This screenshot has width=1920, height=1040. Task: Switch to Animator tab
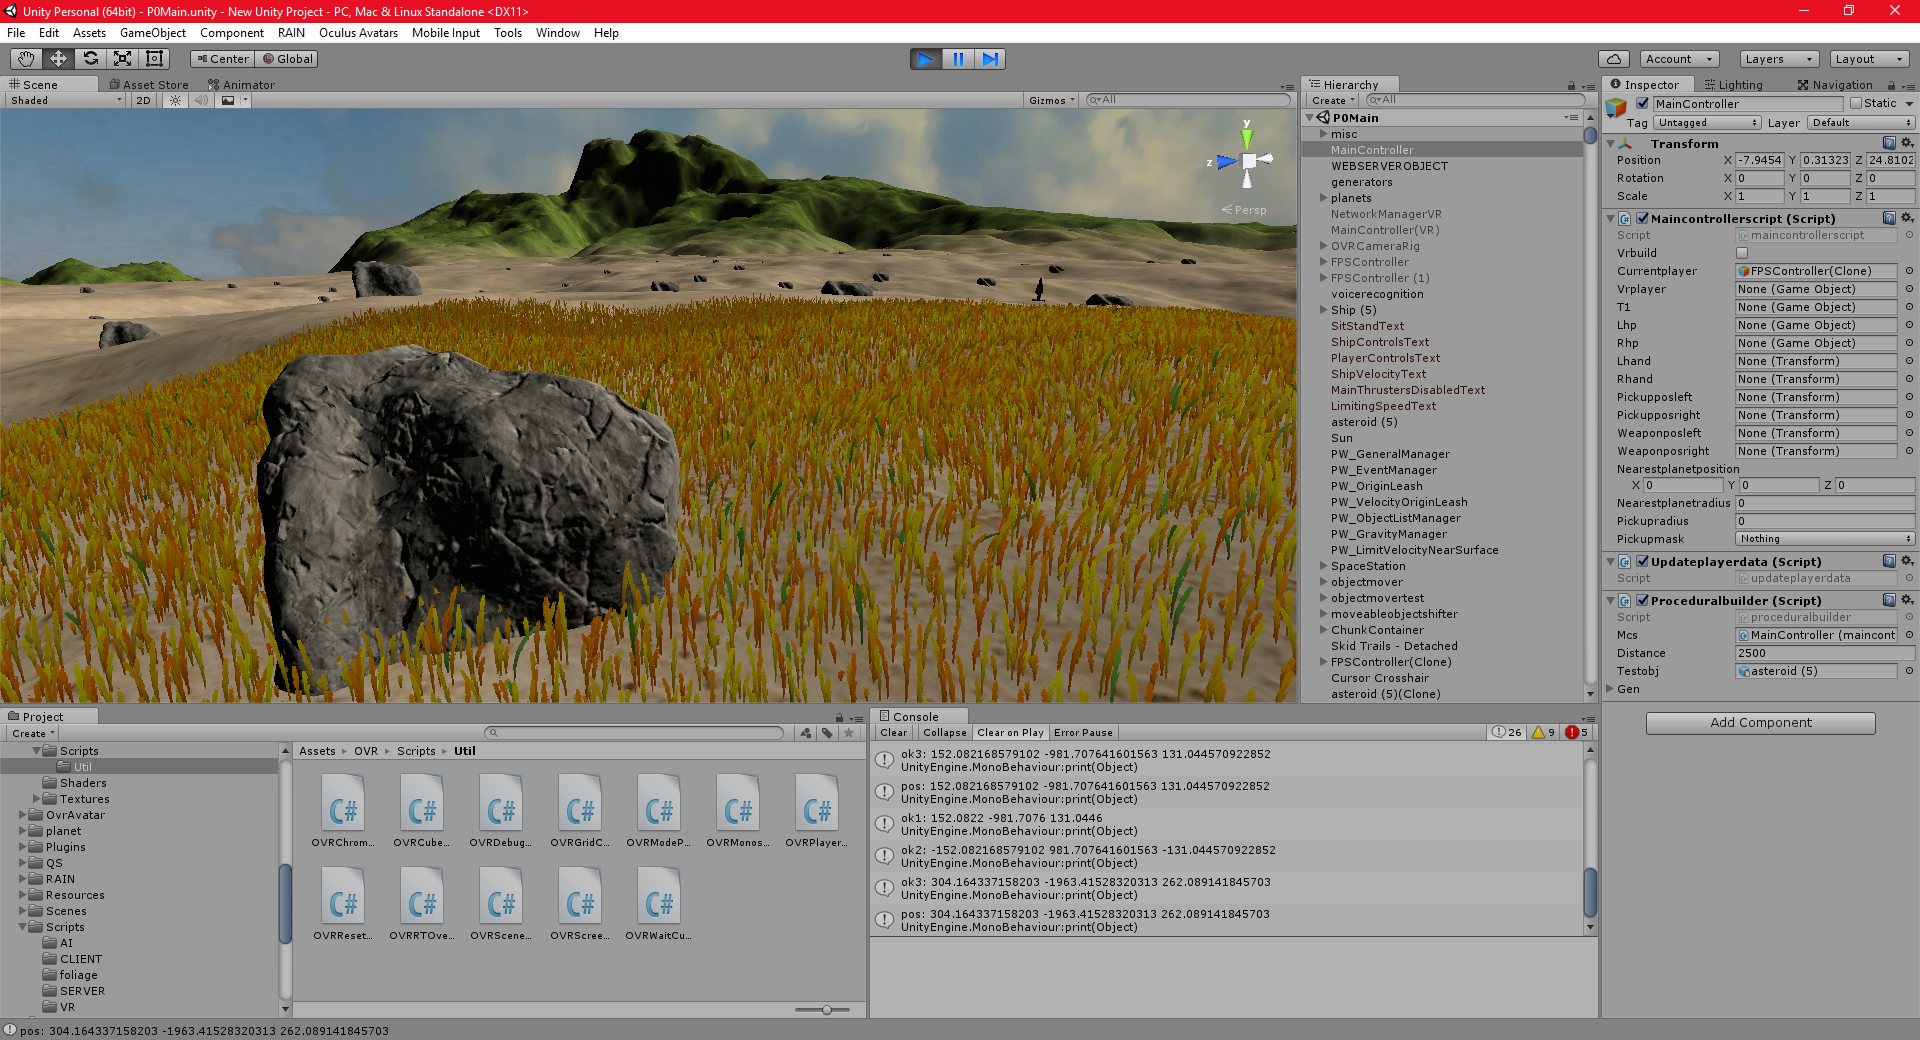tap(241, 85)
